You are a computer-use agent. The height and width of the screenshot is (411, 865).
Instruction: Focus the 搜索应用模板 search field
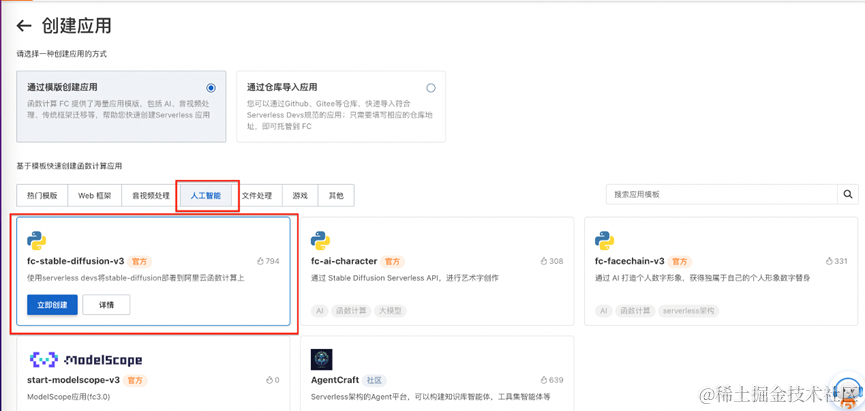[x=722, y=194]
